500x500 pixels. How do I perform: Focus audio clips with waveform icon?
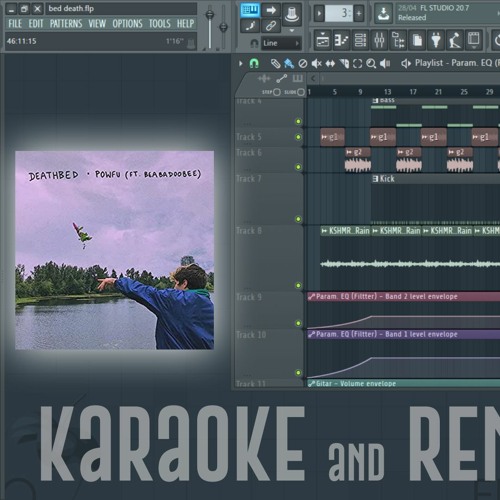(x=264, y=79)
